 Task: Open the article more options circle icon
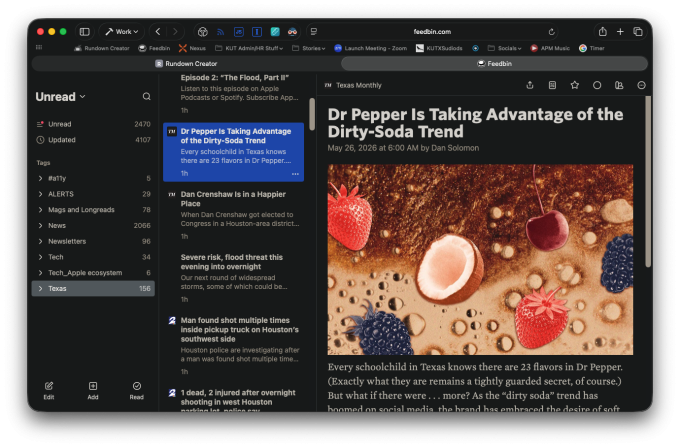click(641, 85)
